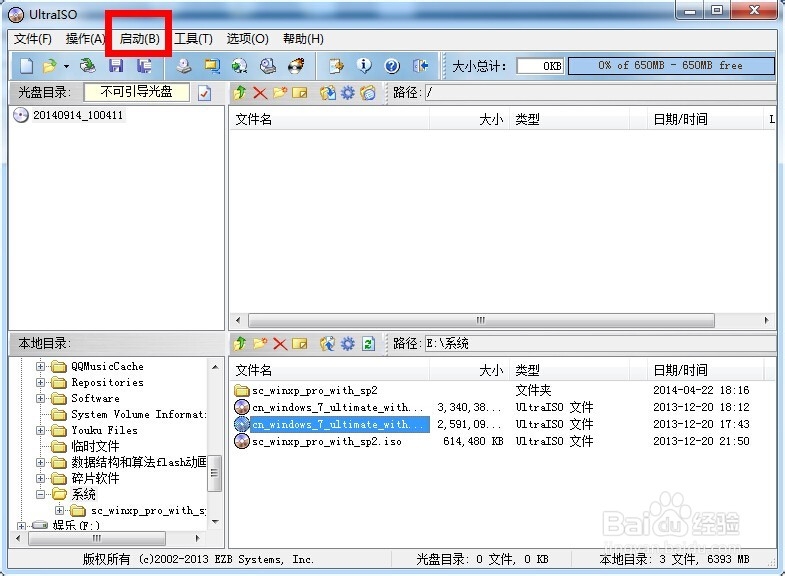
Task: Expand the 数据结构和算法flash动画 folder node
Action: [x=40, y=462]
